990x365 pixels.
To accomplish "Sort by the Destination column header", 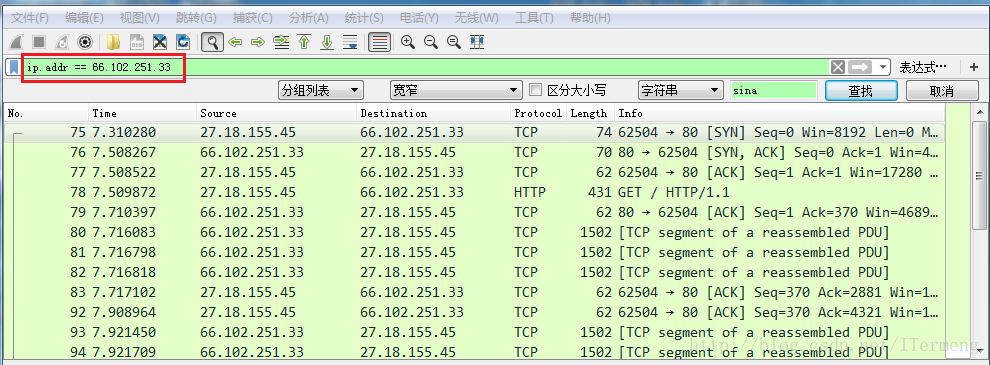I will [433, 114].
